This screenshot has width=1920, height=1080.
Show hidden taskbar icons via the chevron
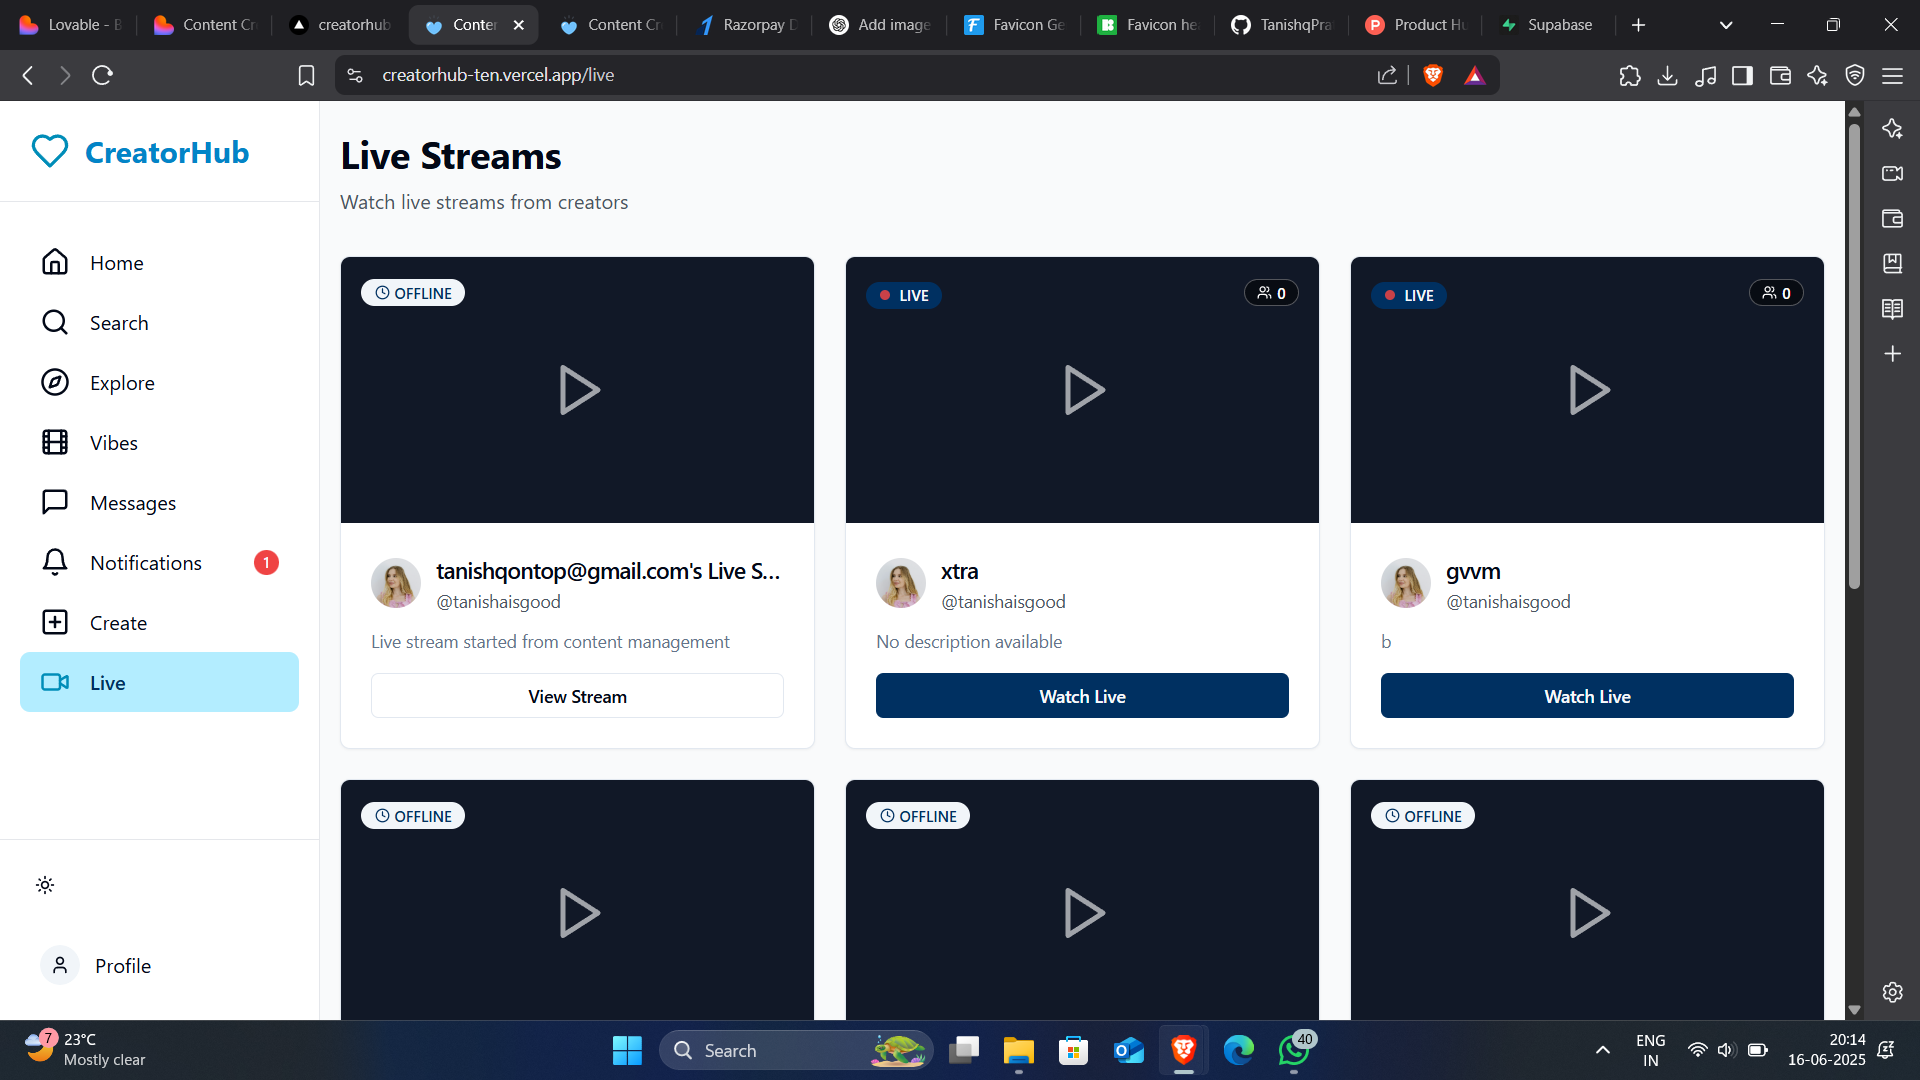[1601, 1050]
